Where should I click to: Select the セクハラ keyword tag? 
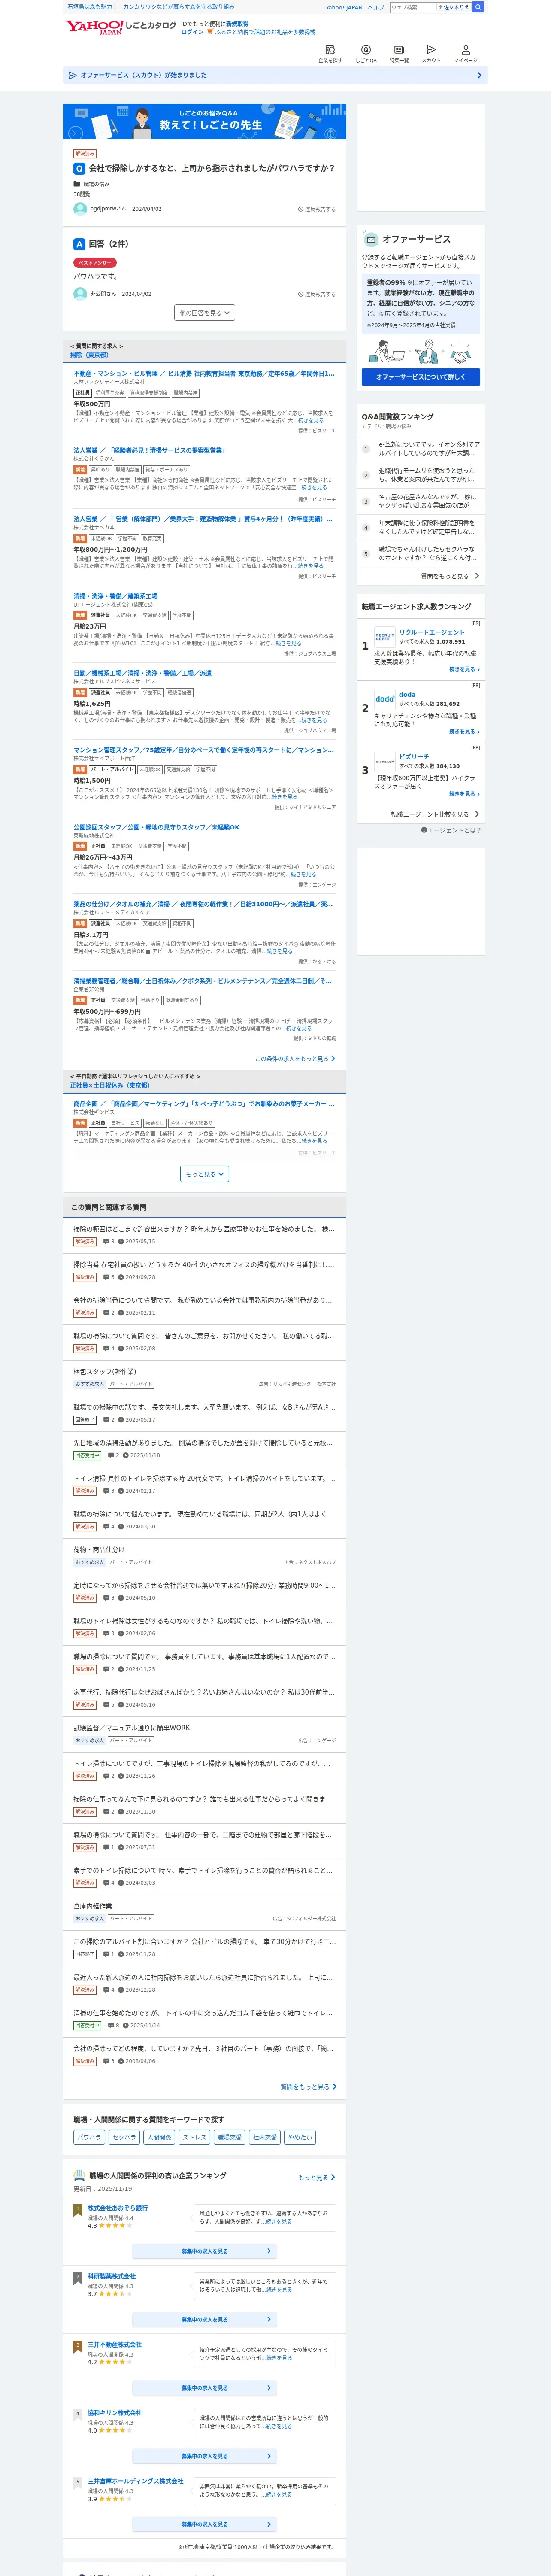(x=124, y=2137)
